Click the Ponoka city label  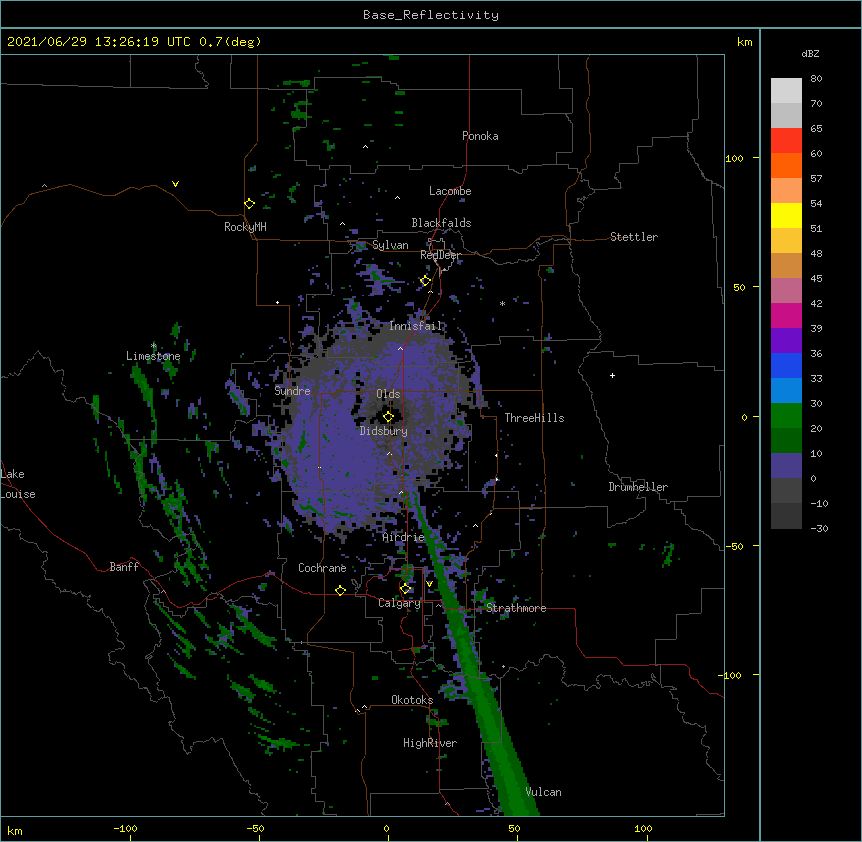(480, 136)
